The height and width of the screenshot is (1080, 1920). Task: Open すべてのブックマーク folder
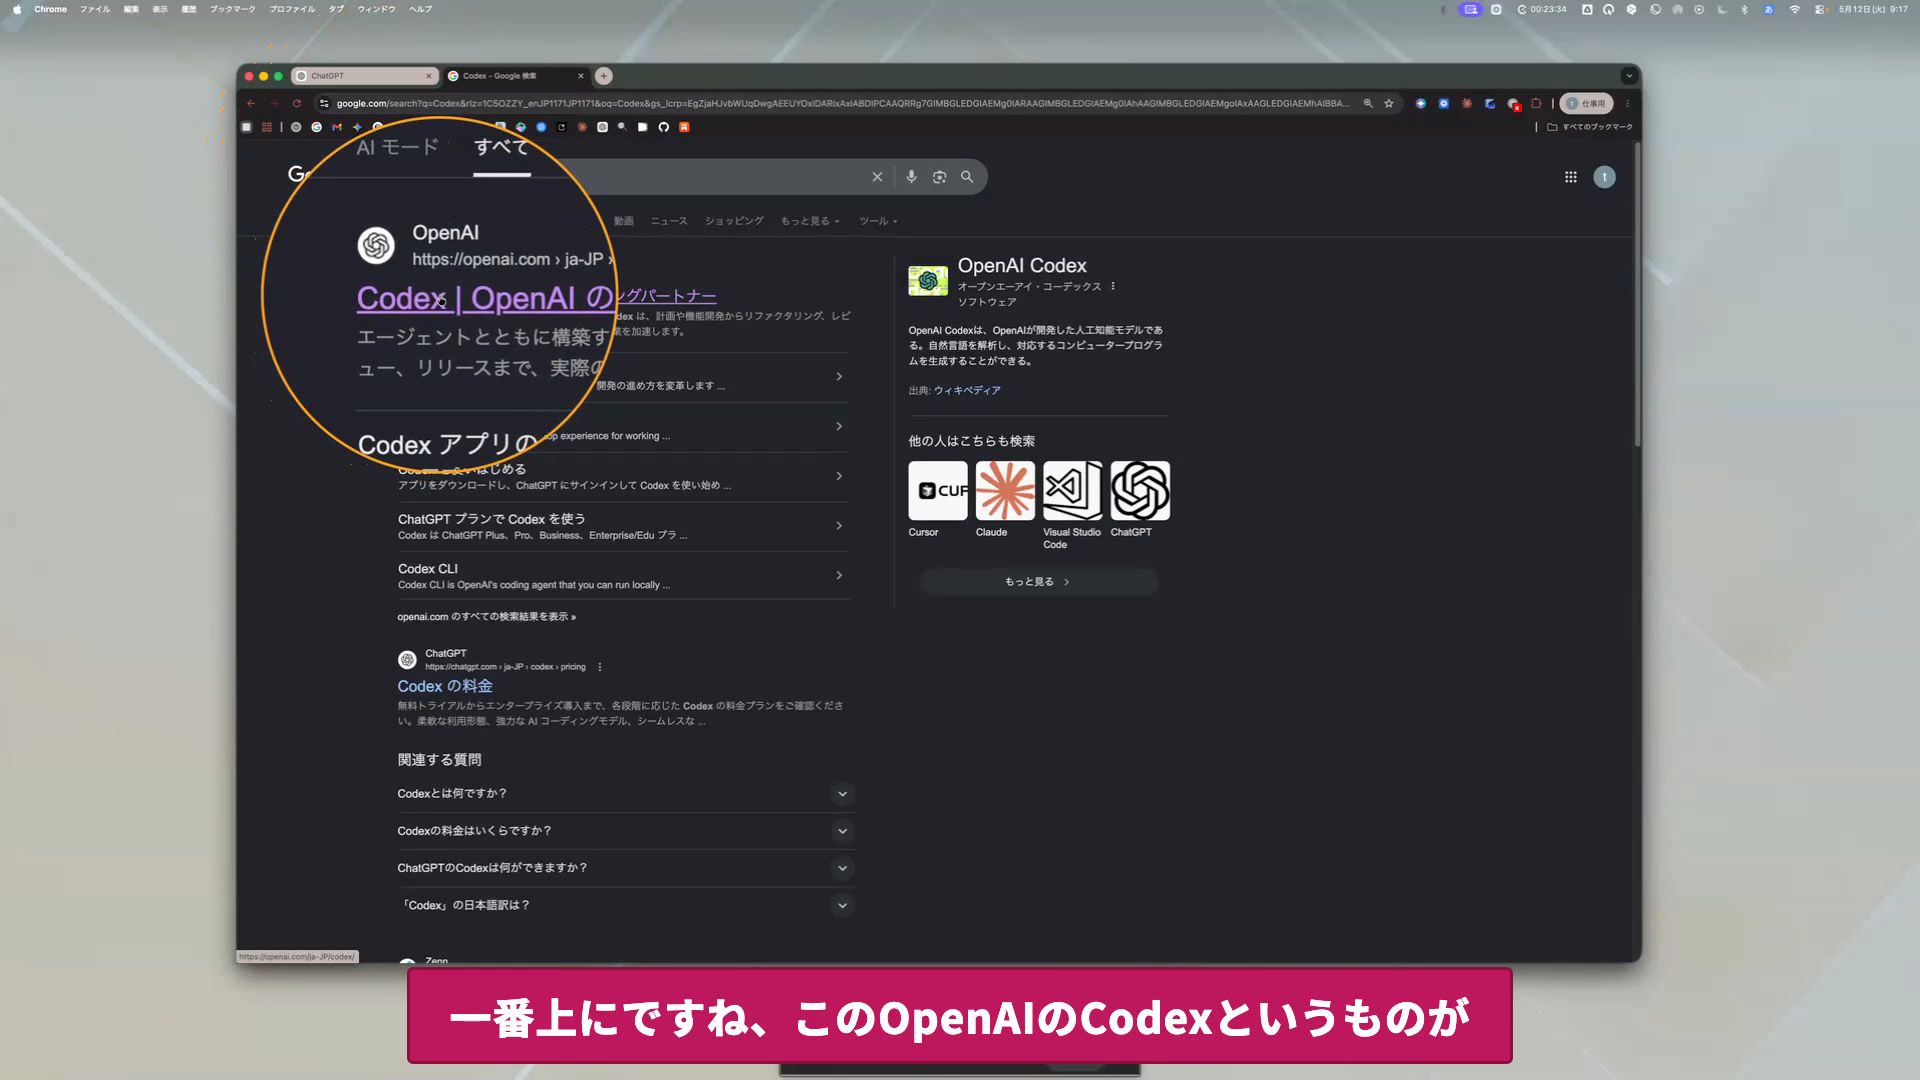tap(1590, 127)
